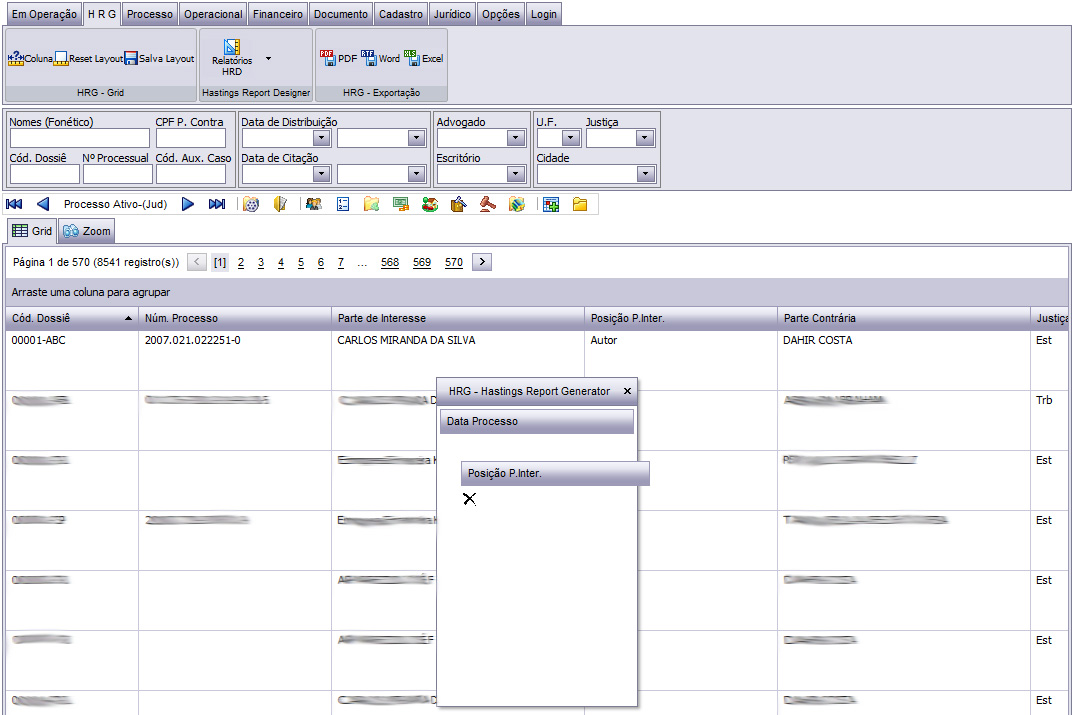Jump to last page 570
1073x715 pixels.
(454, 263)
